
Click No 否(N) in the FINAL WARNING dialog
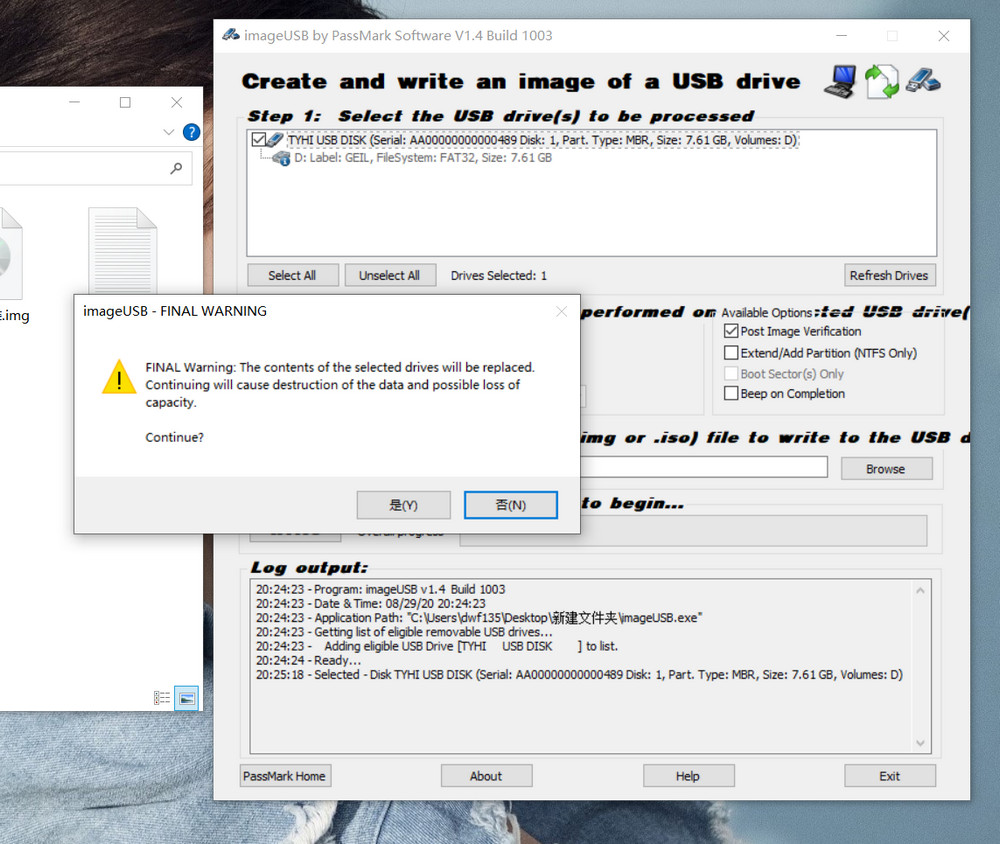(511, 505)
